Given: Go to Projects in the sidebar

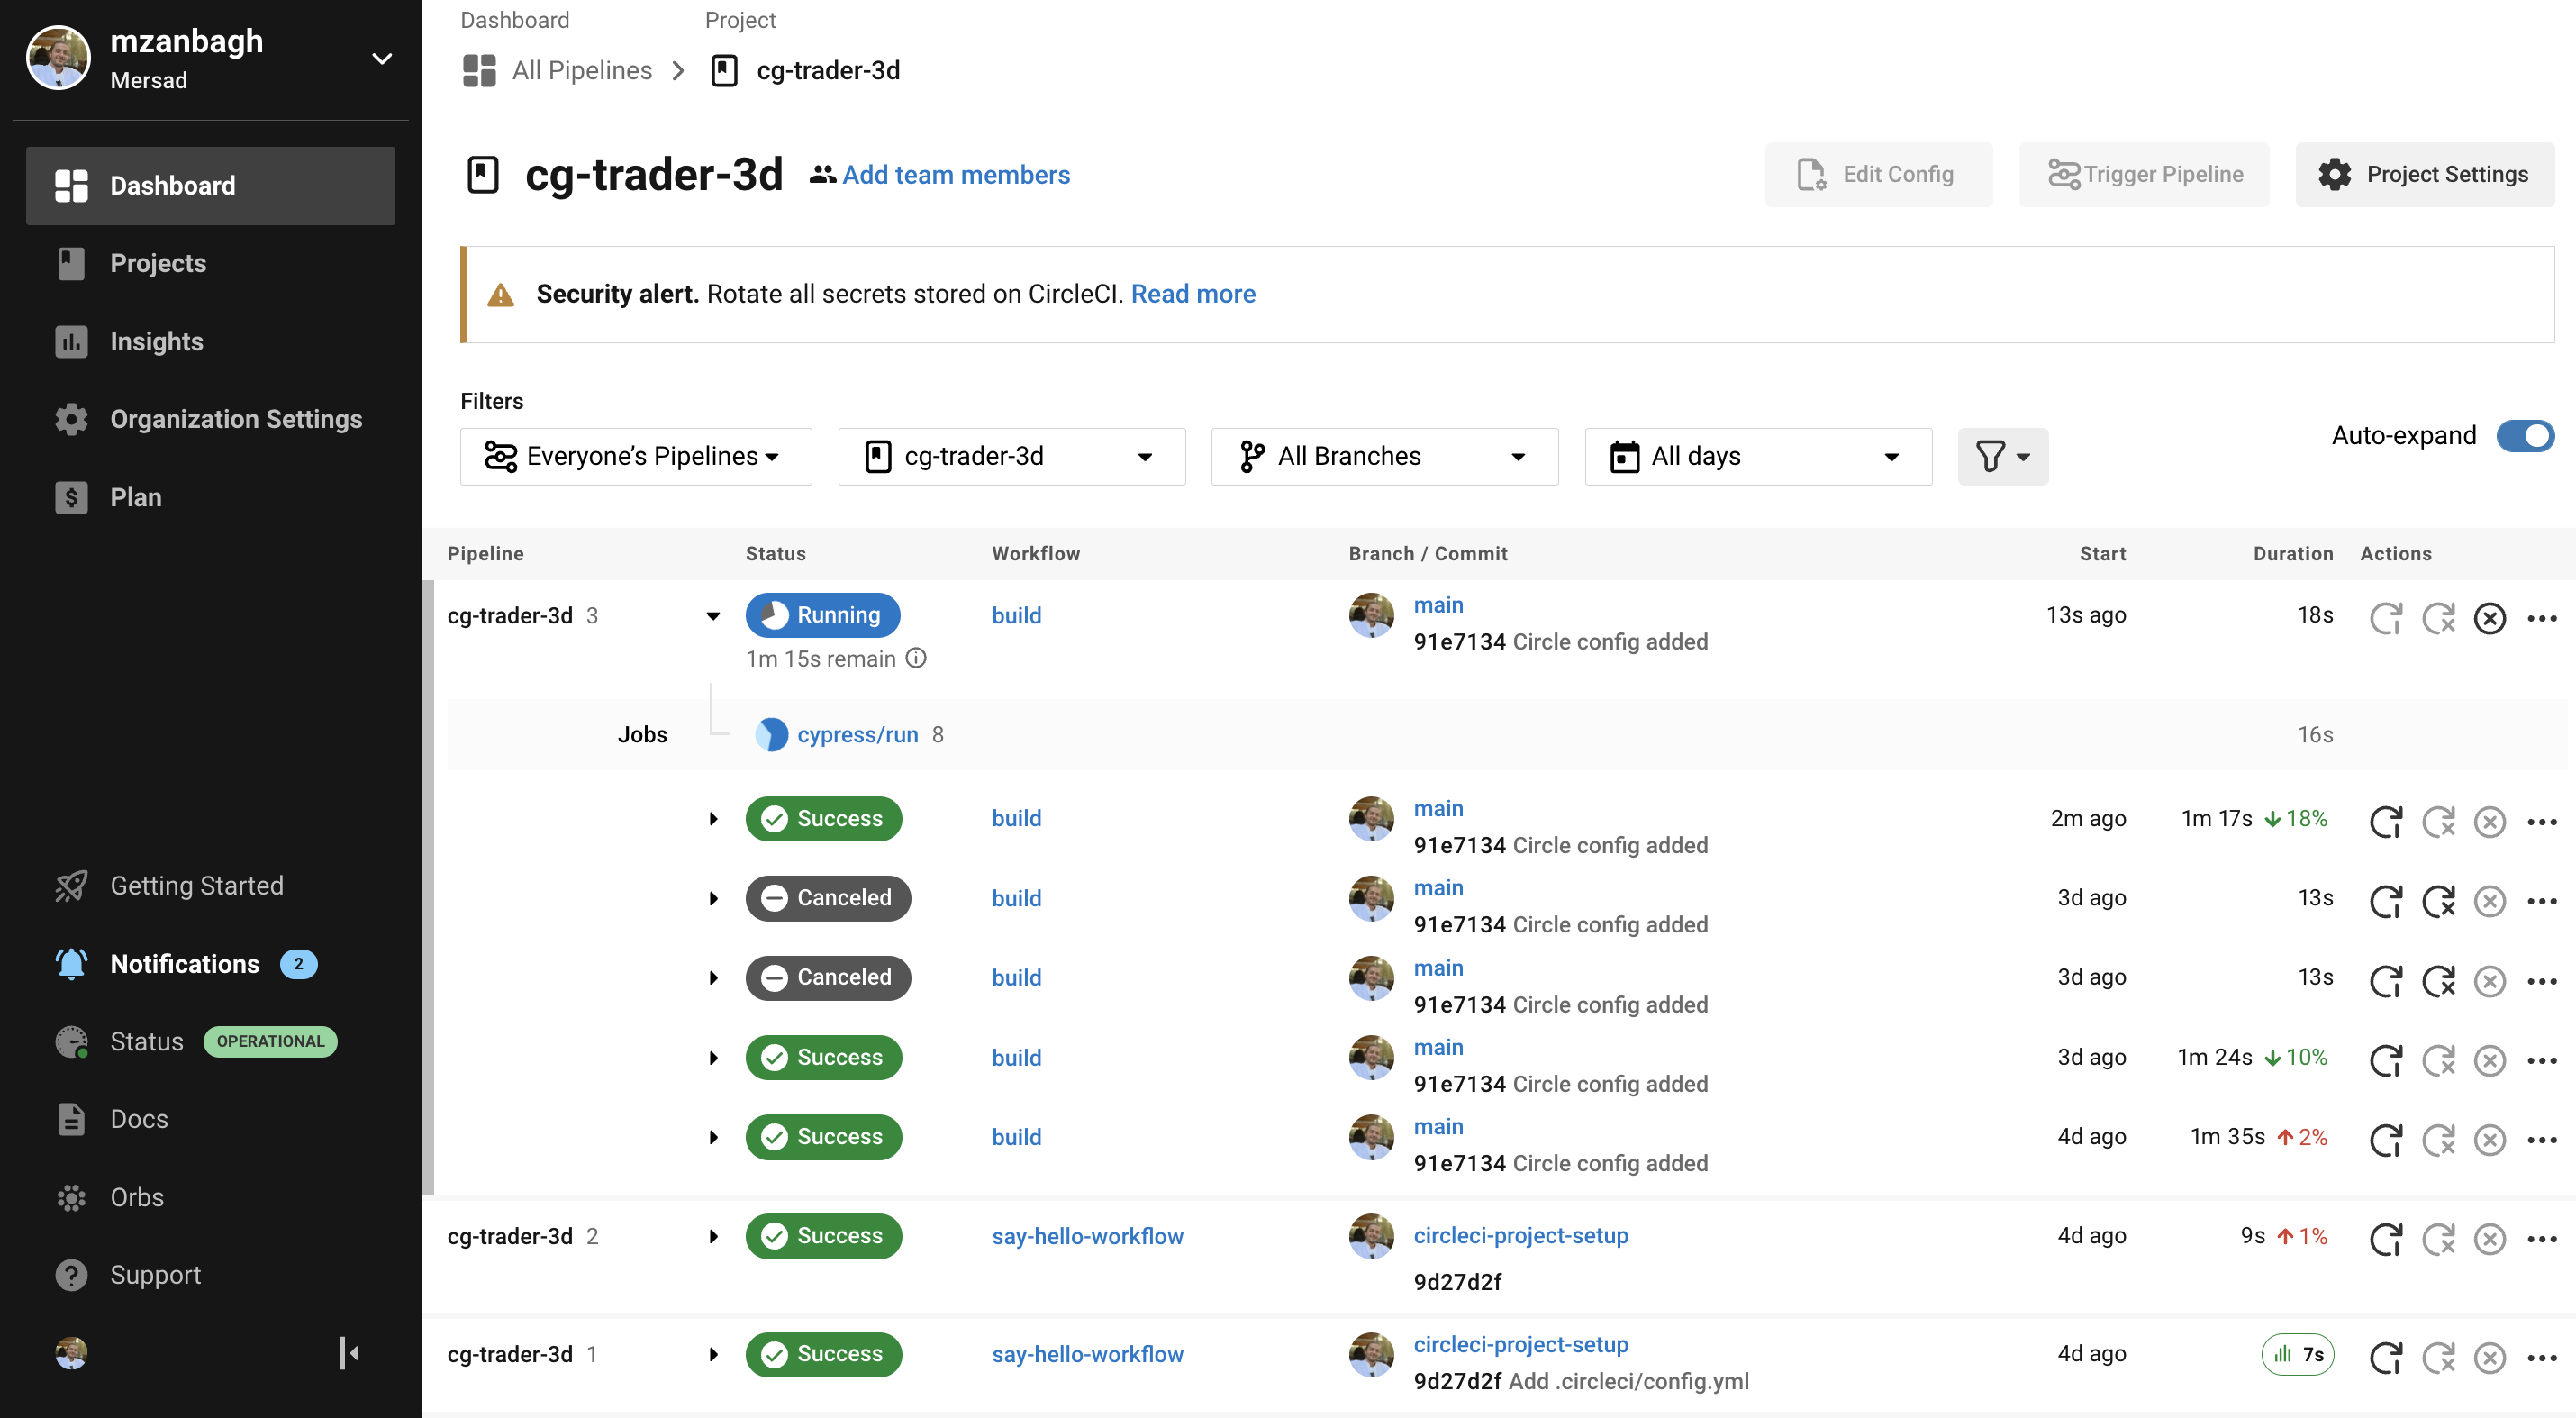Looking at the screenshot, I should [x=158, y=263].
